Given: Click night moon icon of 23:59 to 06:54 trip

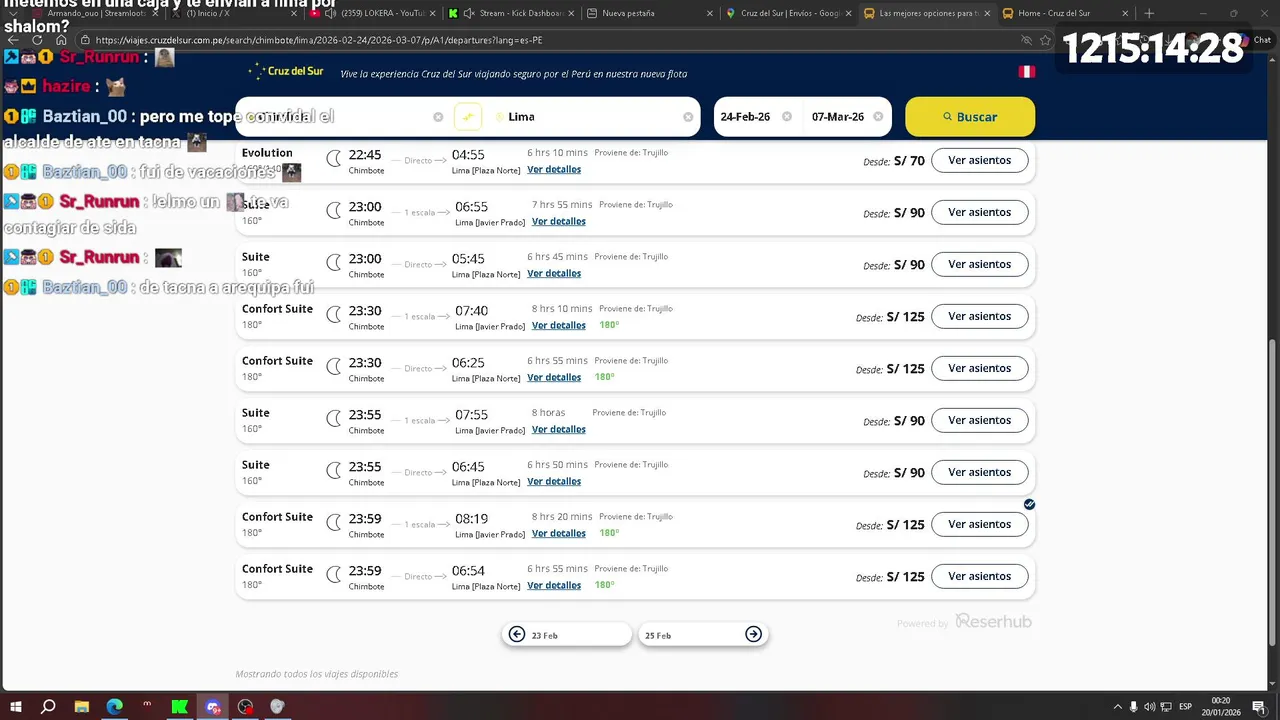Looking at the screenshot, I should click(x=334, y=574).
